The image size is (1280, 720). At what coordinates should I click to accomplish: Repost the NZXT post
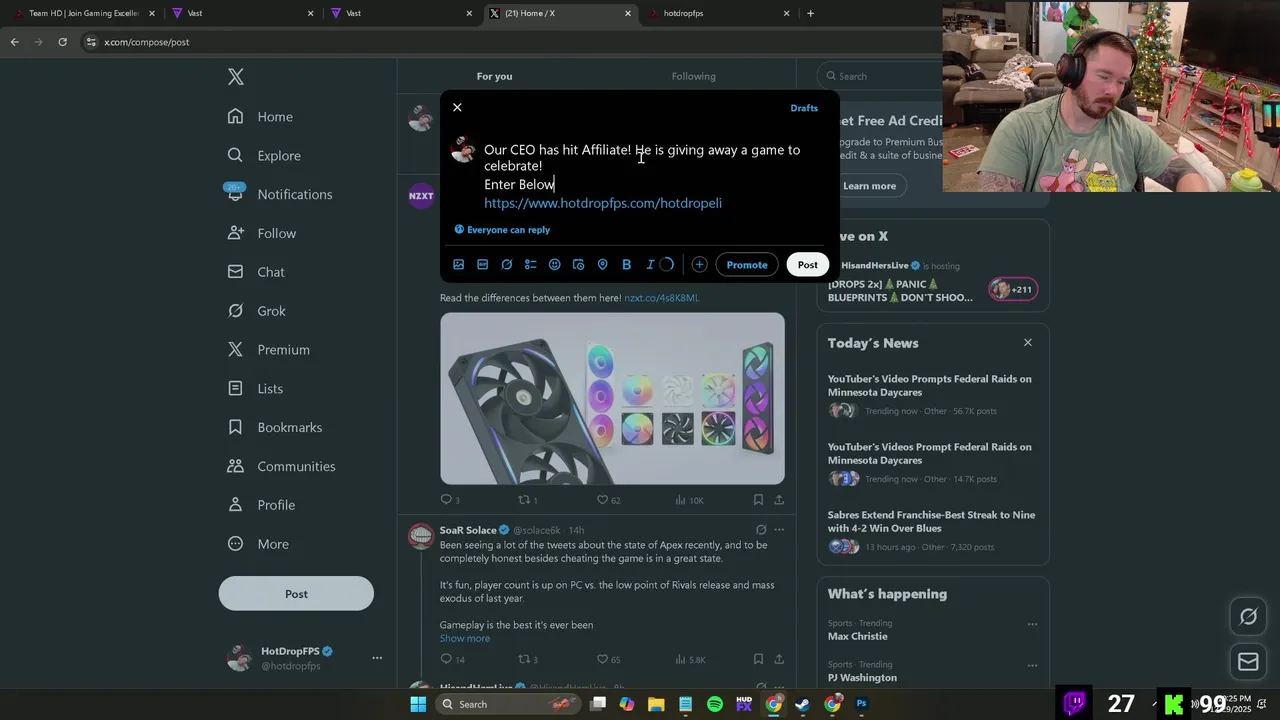527,500
